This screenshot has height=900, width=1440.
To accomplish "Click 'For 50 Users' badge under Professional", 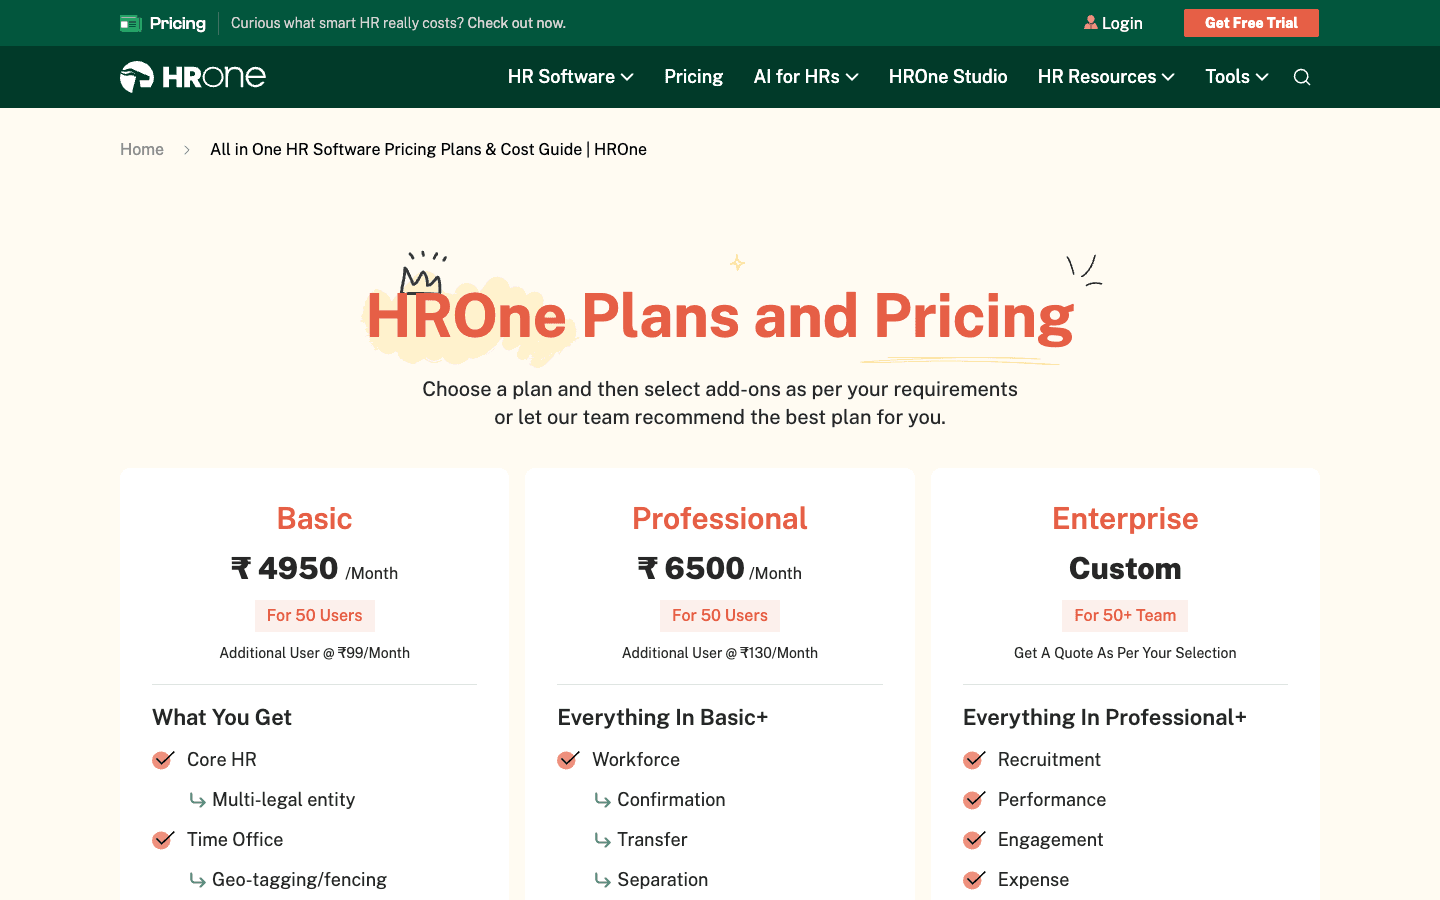I will tap(720, 616).
